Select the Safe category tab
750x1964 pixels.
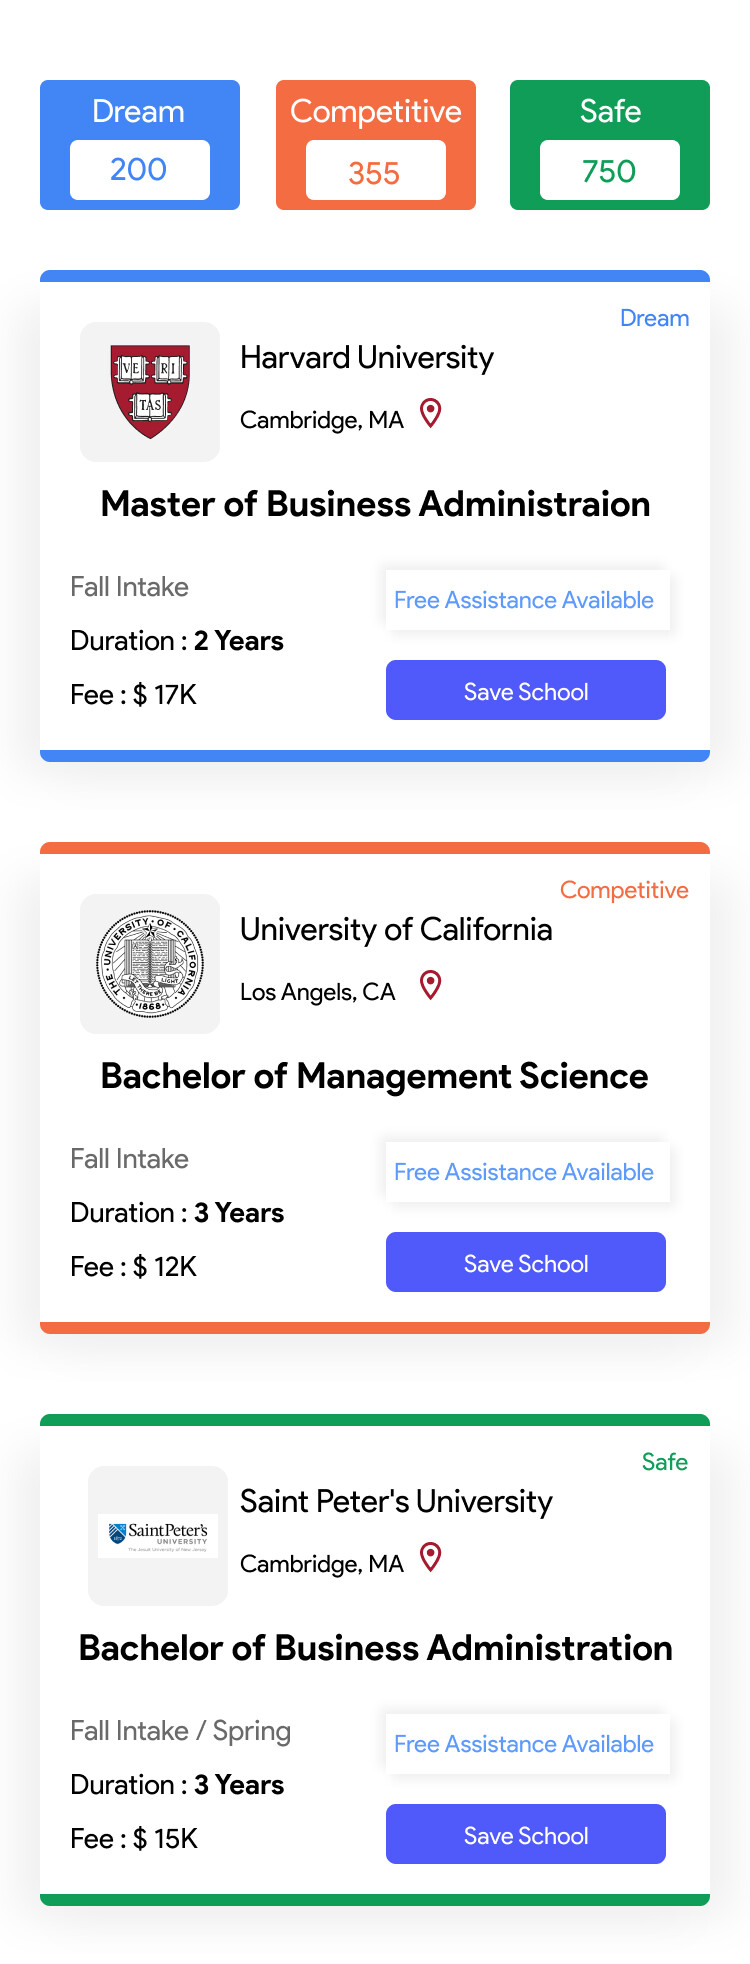coord(610,110)
